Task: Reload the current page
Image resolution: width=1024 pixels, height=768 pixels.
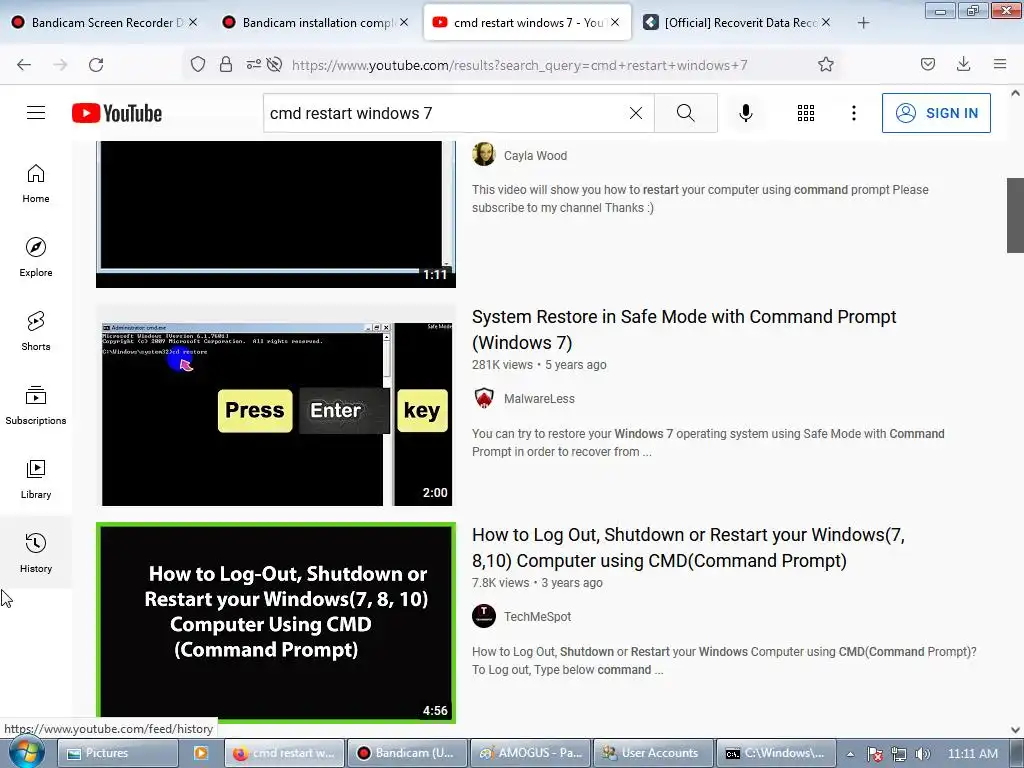Action: pyautogui.click(x=96, y=65)
